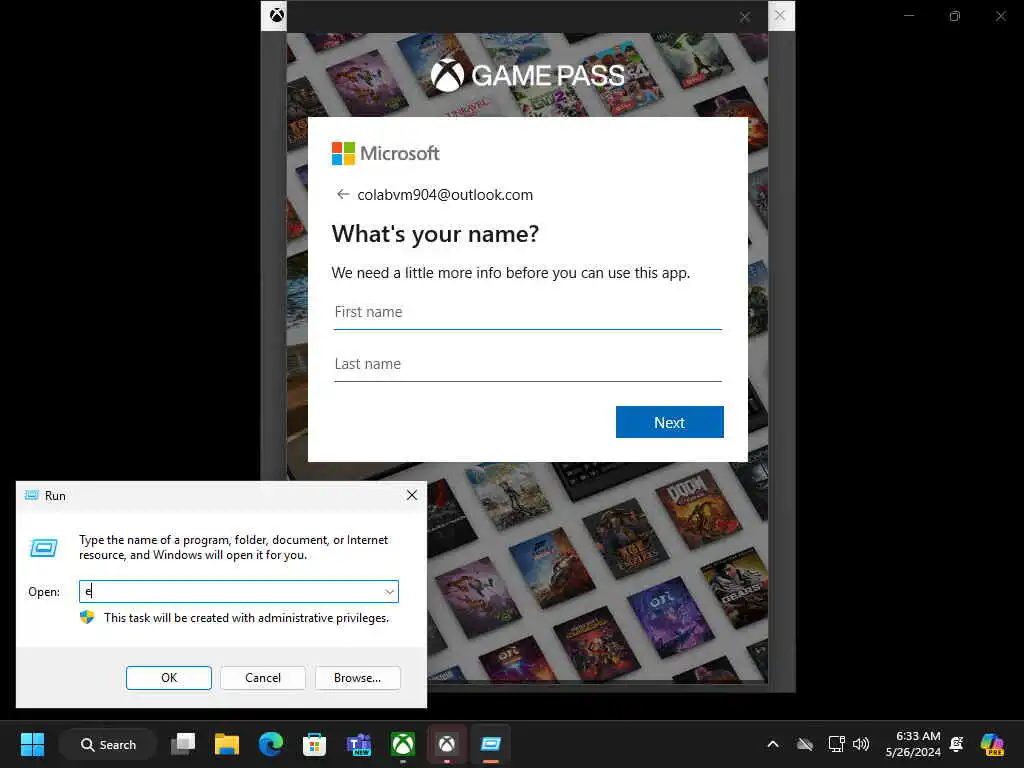
Task: Open taskbar Search box
Action: (108, 744)
